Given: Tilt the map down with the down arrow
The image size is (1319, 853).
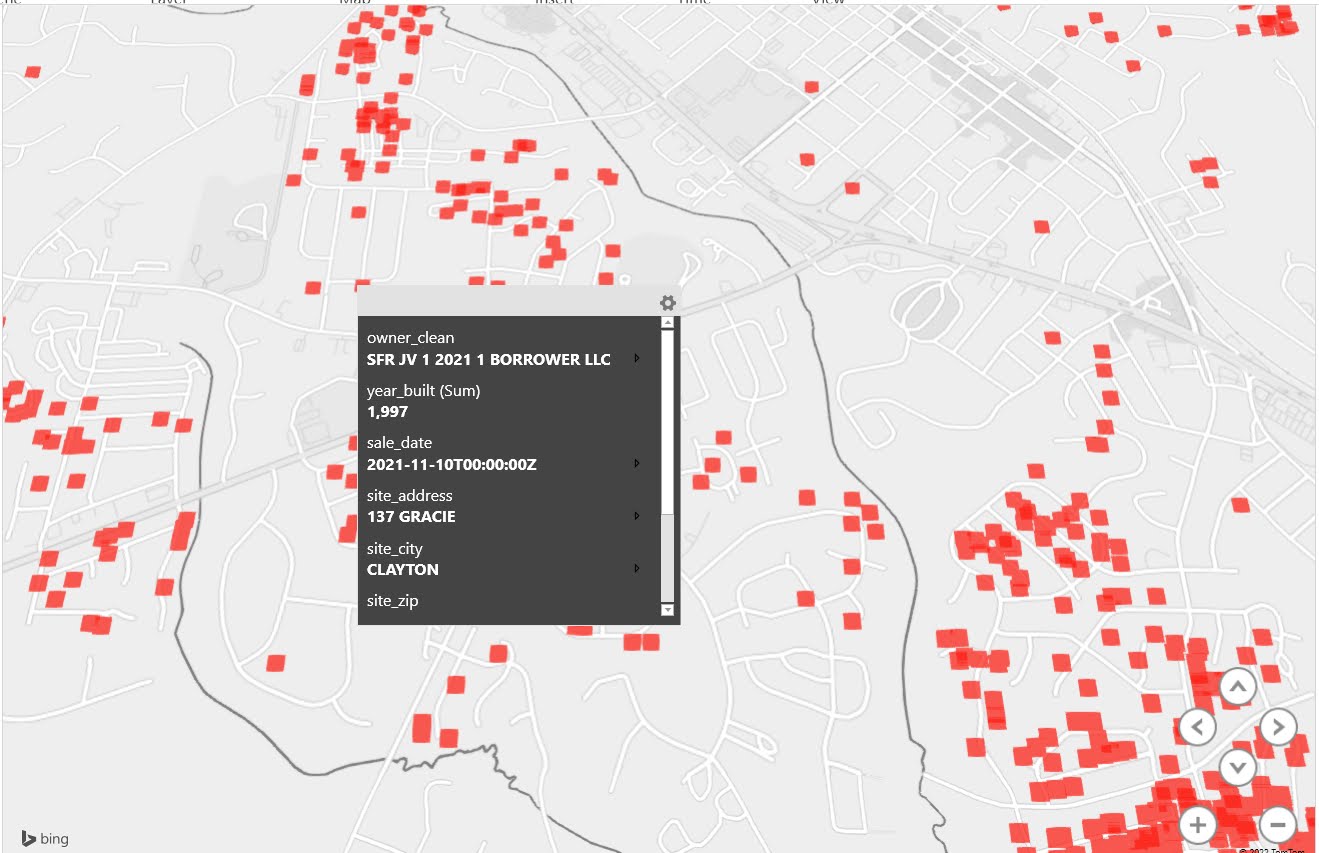Looking at the screenshot, I should [x=1238, y=767].
